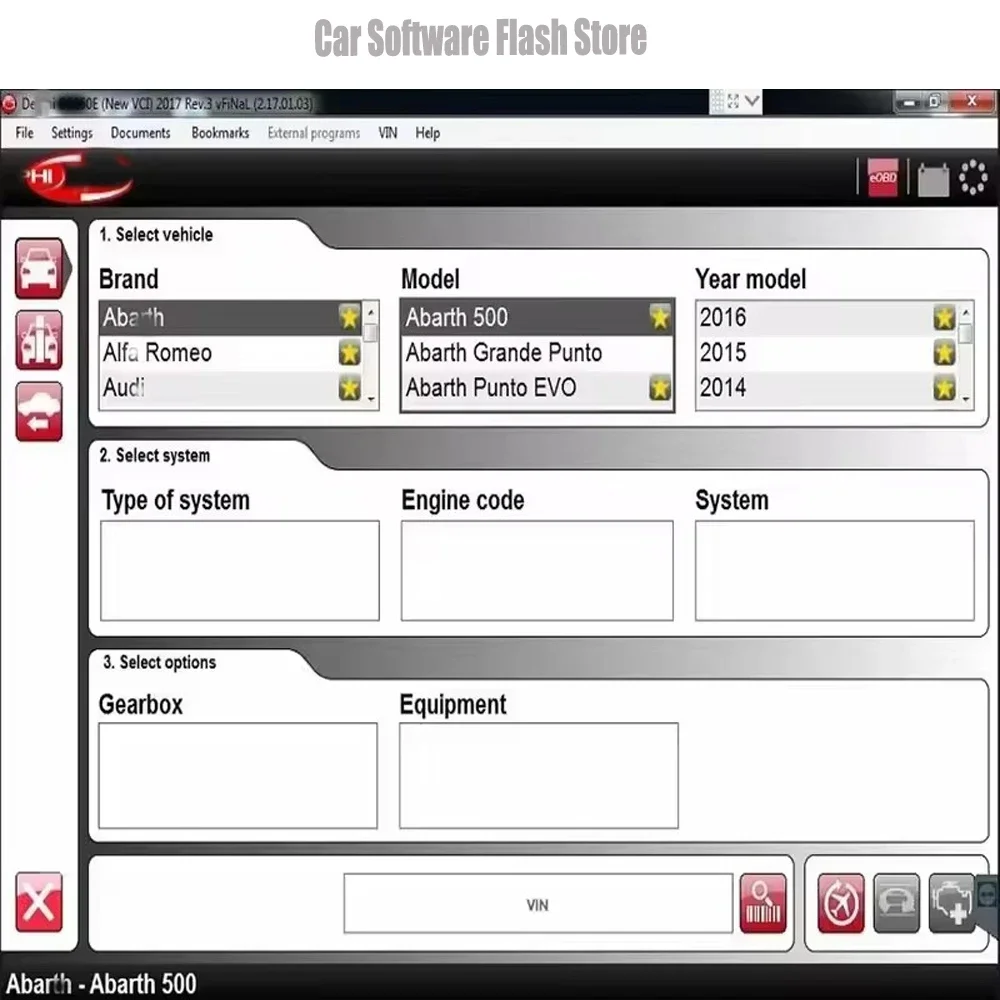Toggle favorite star for Abarth brand
The image size is (1000, 1000).
(349, 317)
